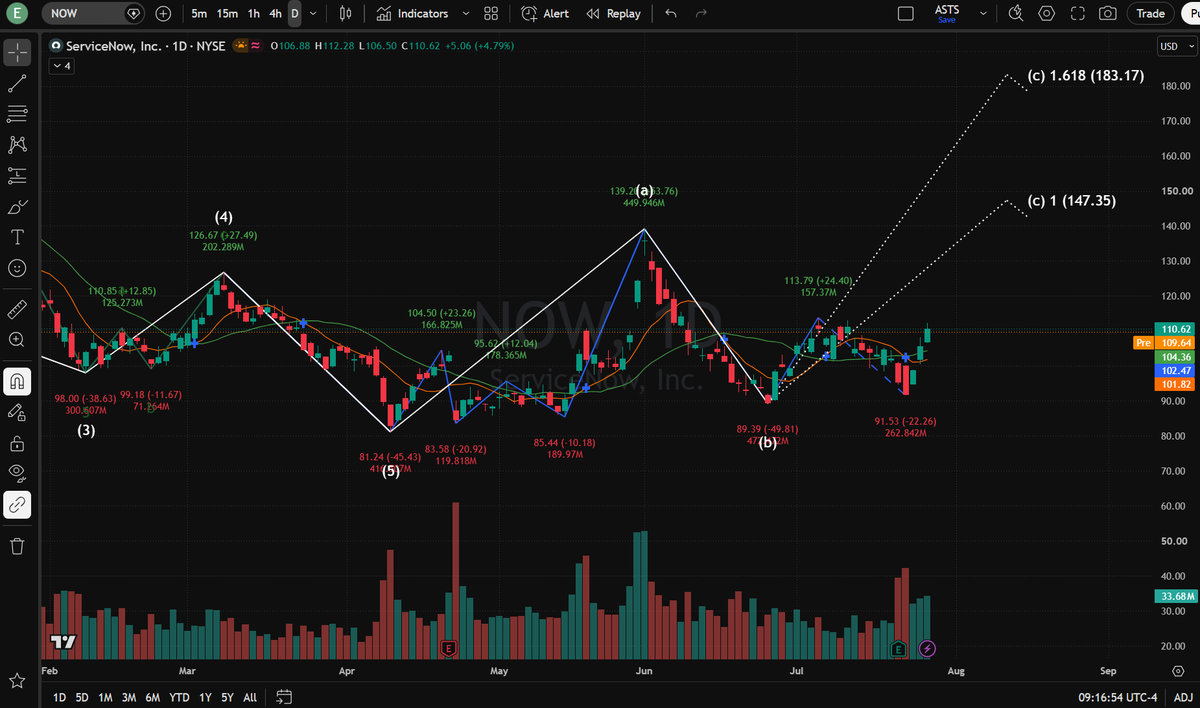Image resolution: width=1200 pixels, height=708 pixels.
Task: Set chart range to 1M
Action: click(x=105, y=697)
